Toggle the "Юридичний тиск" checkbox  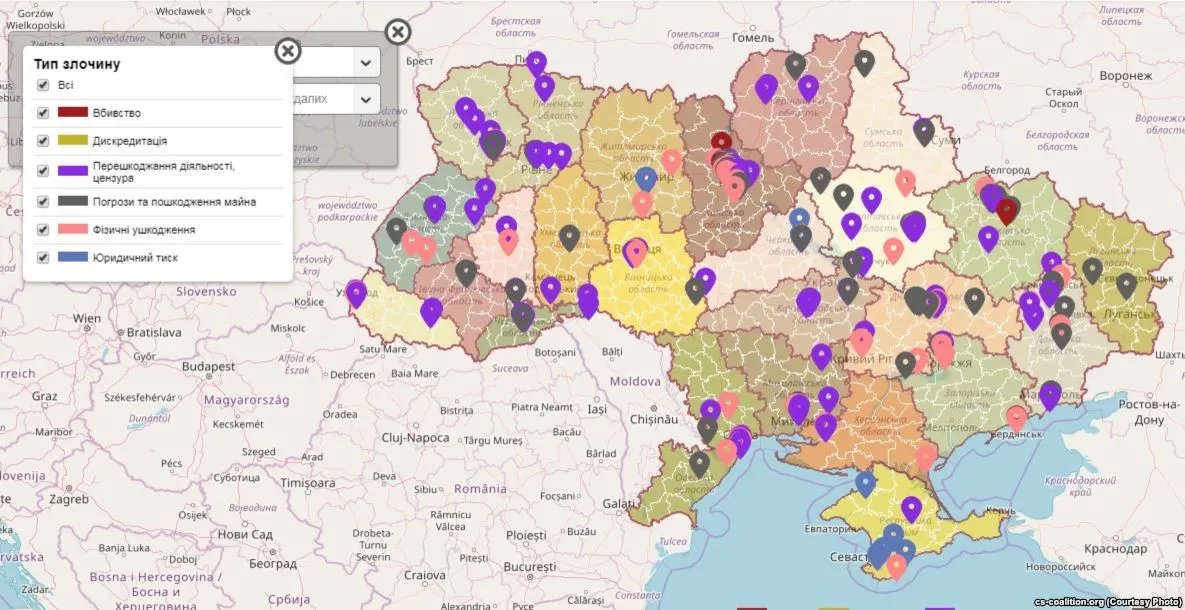[x=41, y=257]
